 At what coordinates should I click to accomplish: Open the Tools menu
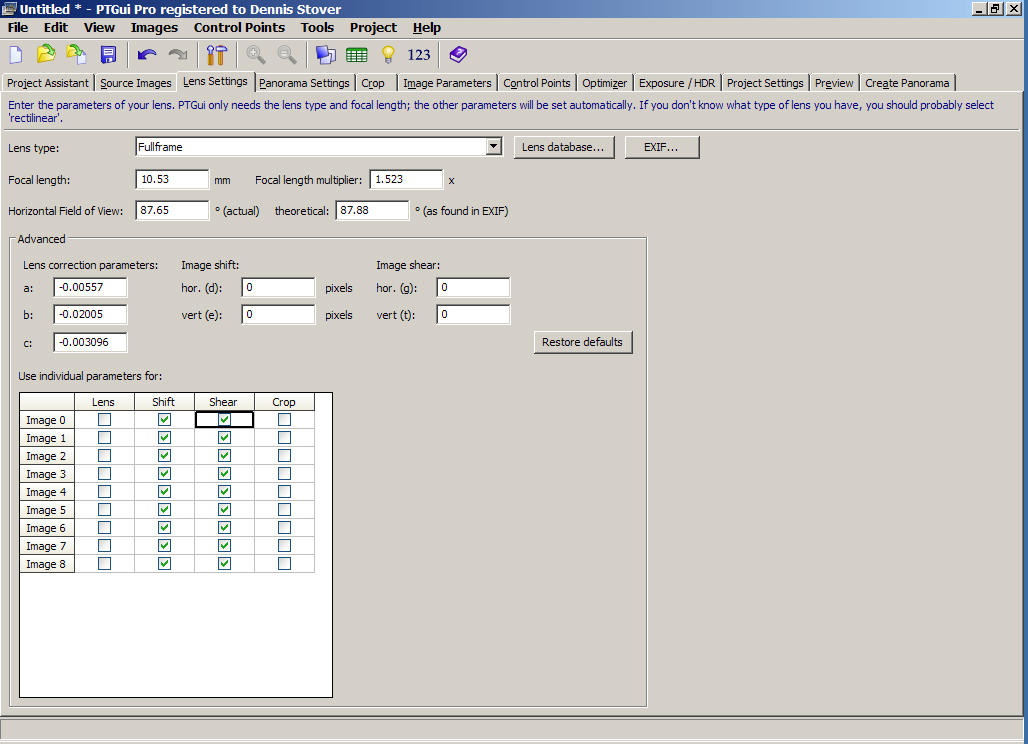317,28
